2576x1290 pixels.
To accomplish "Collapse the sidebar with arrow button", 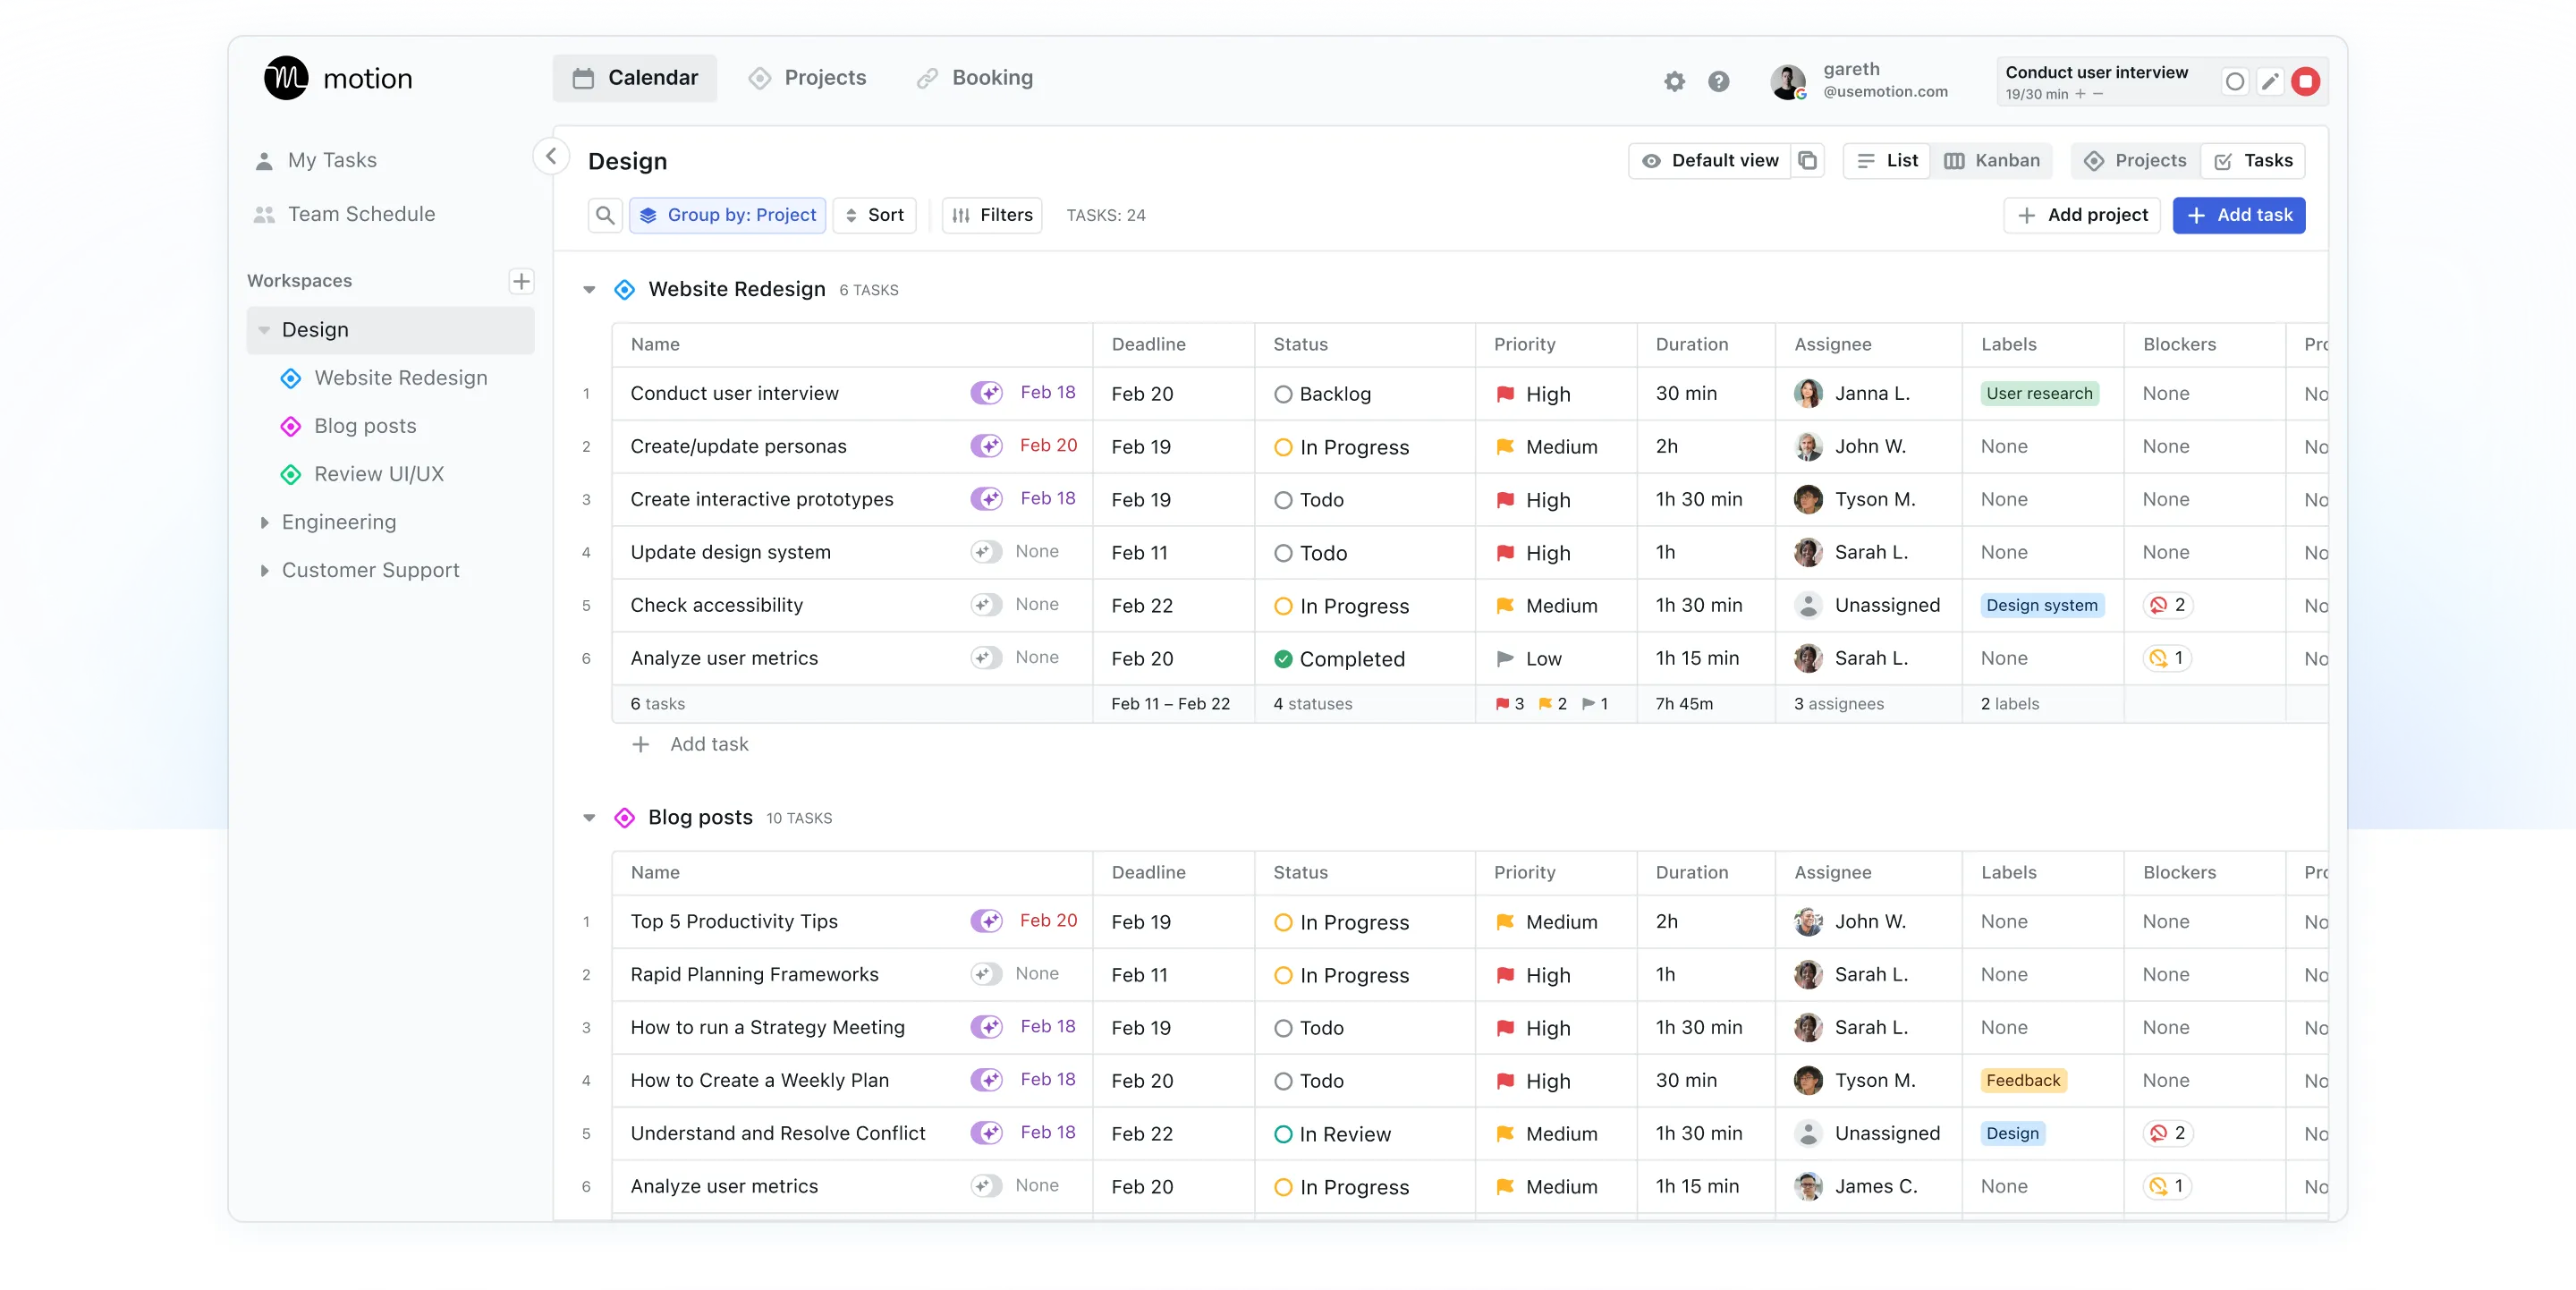I will point(551,156).
